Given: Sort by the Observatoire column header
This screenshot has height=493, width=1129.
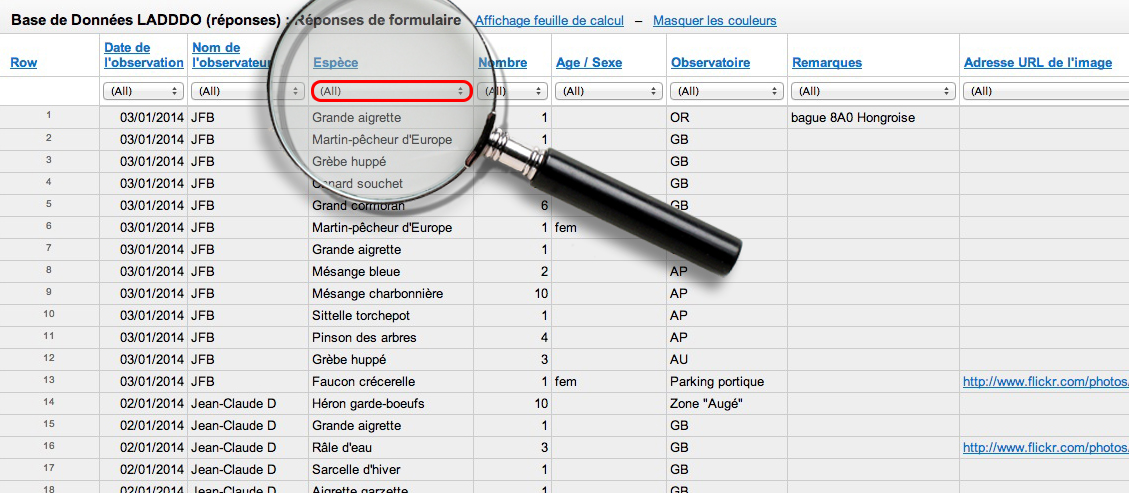Looking at the screenshot, I should [710, 63].
